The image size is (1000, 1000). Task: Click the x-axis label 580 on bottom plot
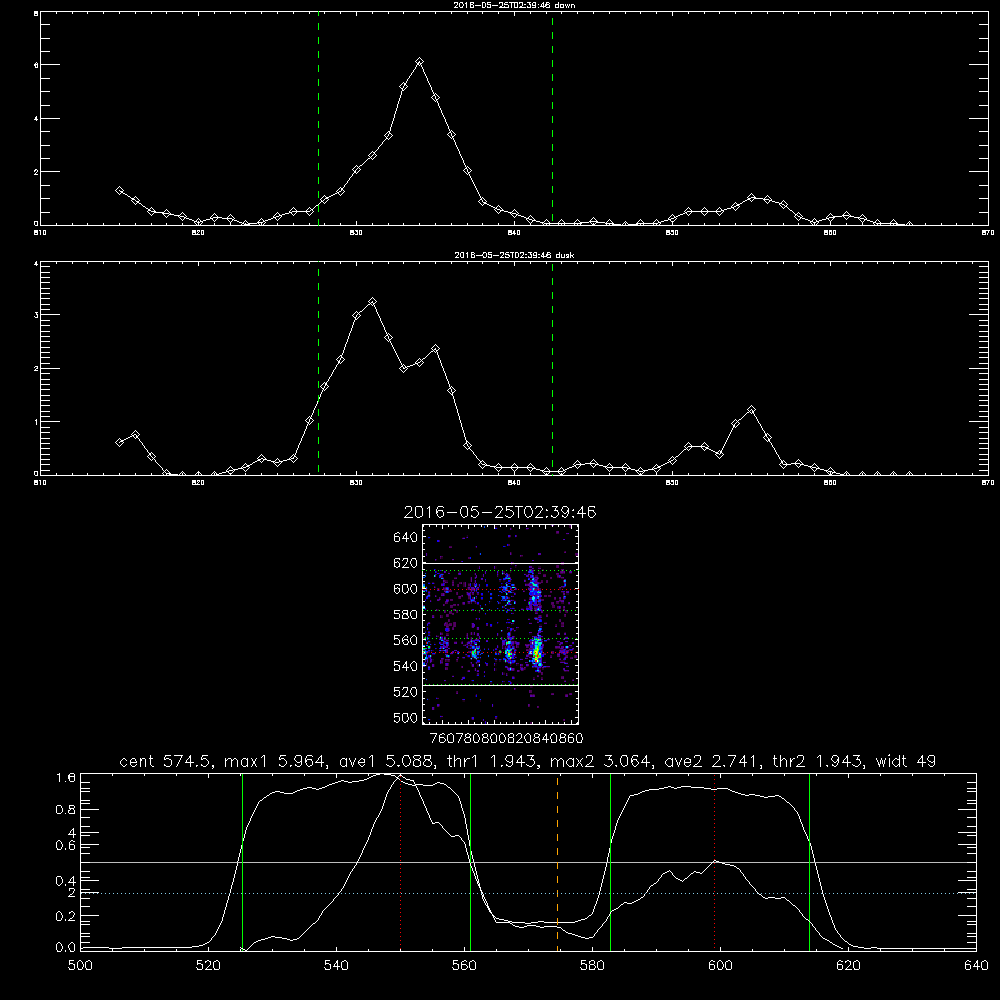(592, 966)
